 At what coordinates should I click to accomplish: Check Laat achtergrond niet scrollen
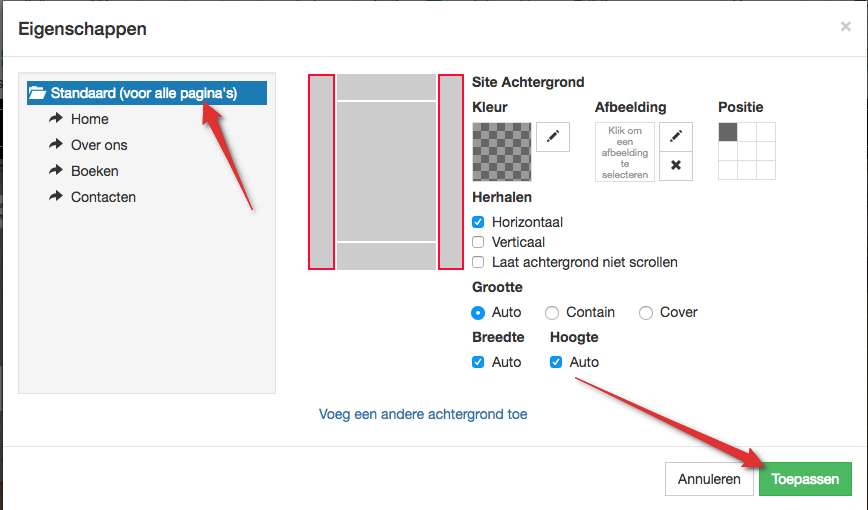pyautogui.click(x=478, y=262)
